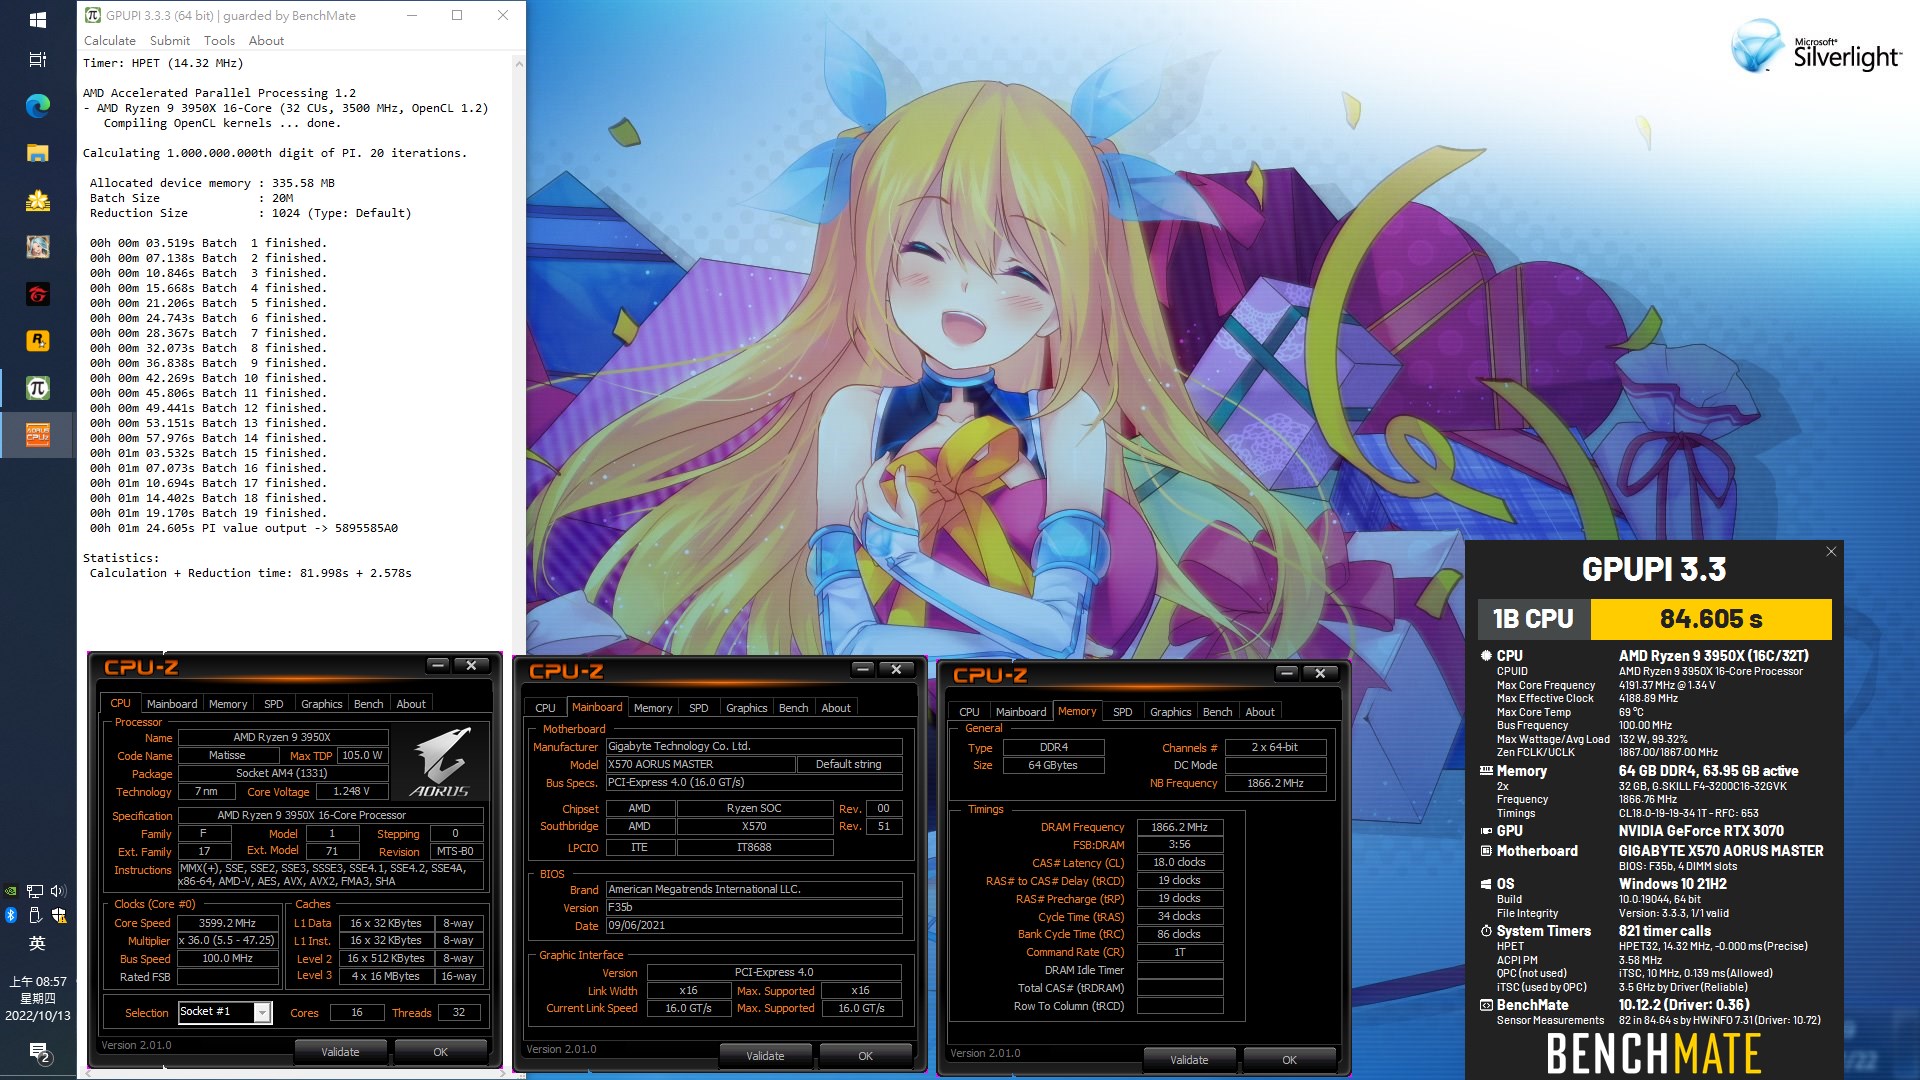Switch input language indicator 英
The width and height of the screenshot is (1920, 1080).
pos(37,943)
